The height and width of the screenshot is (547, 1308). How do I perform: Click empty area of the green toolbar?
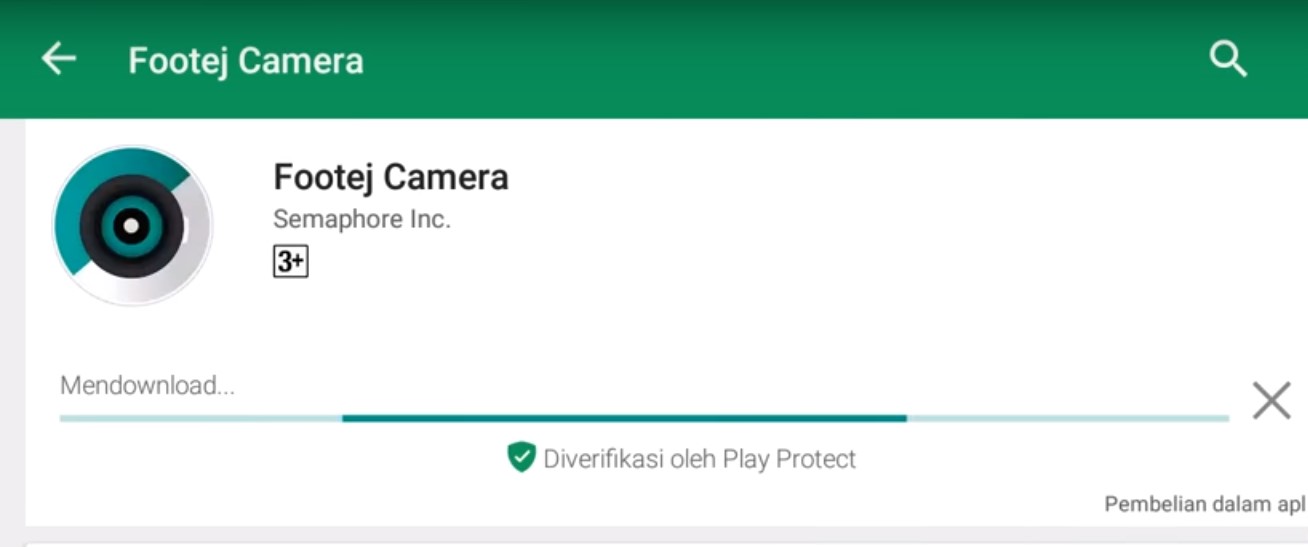point(780,60)
